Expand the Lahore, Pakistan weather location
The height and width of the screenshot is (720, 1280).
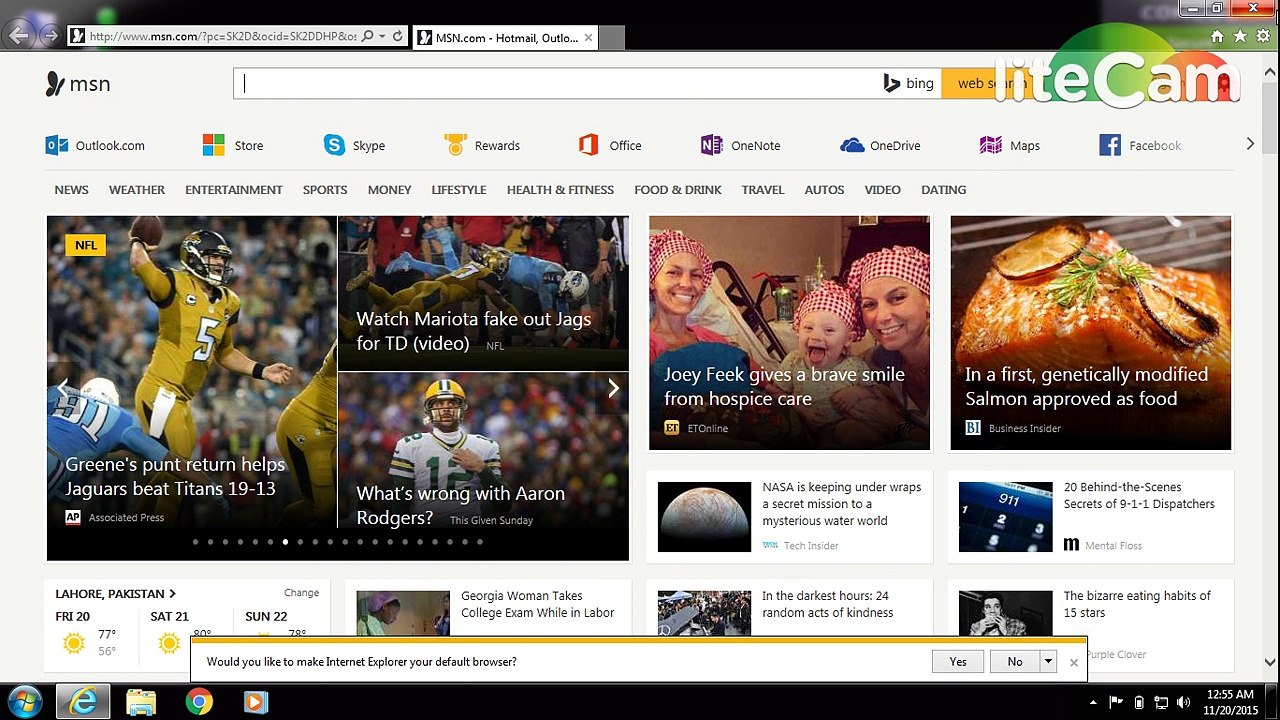click(116, 594)
